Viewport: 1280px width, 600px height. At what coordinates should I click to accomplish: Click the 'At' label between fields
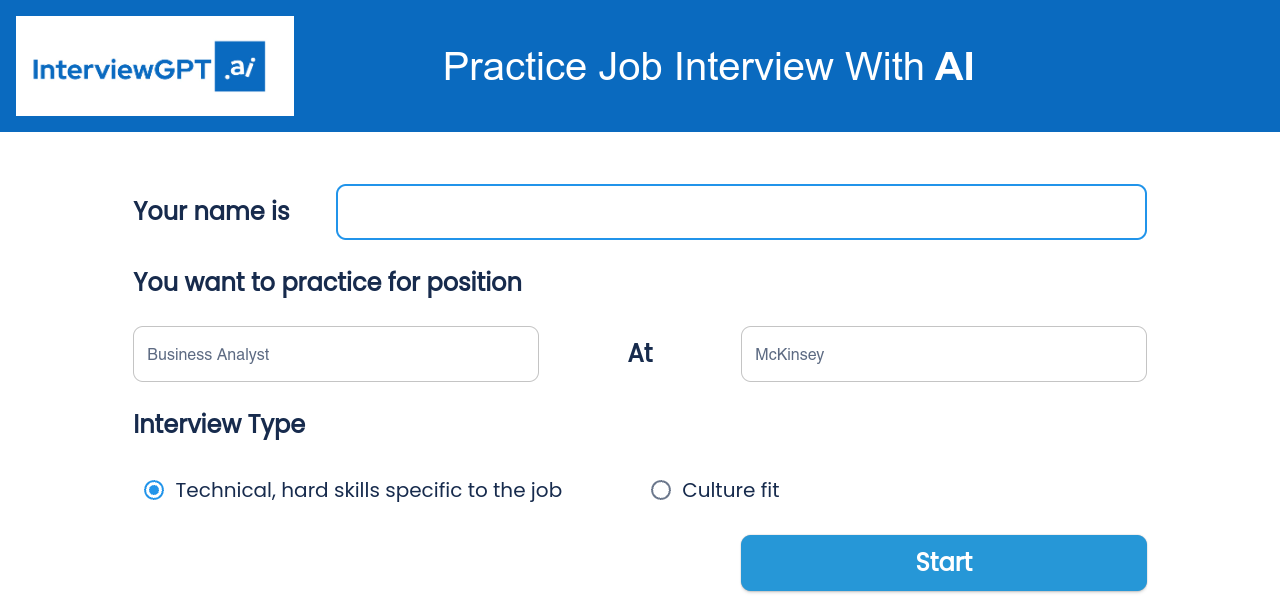pos(640,353)
